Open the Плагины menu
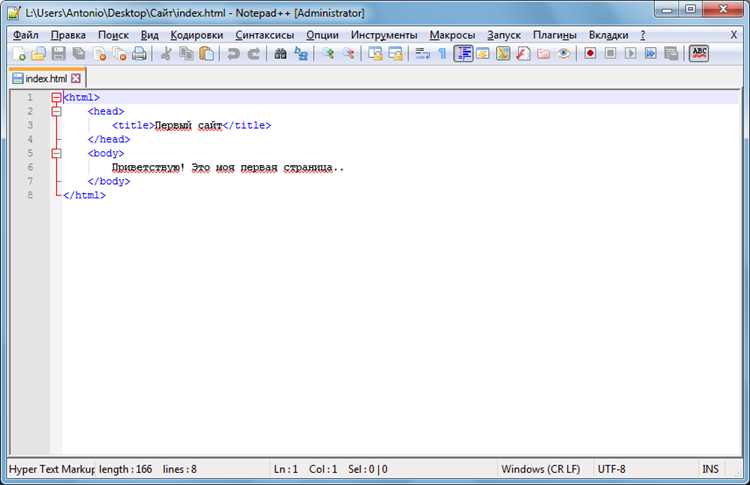 554,35
